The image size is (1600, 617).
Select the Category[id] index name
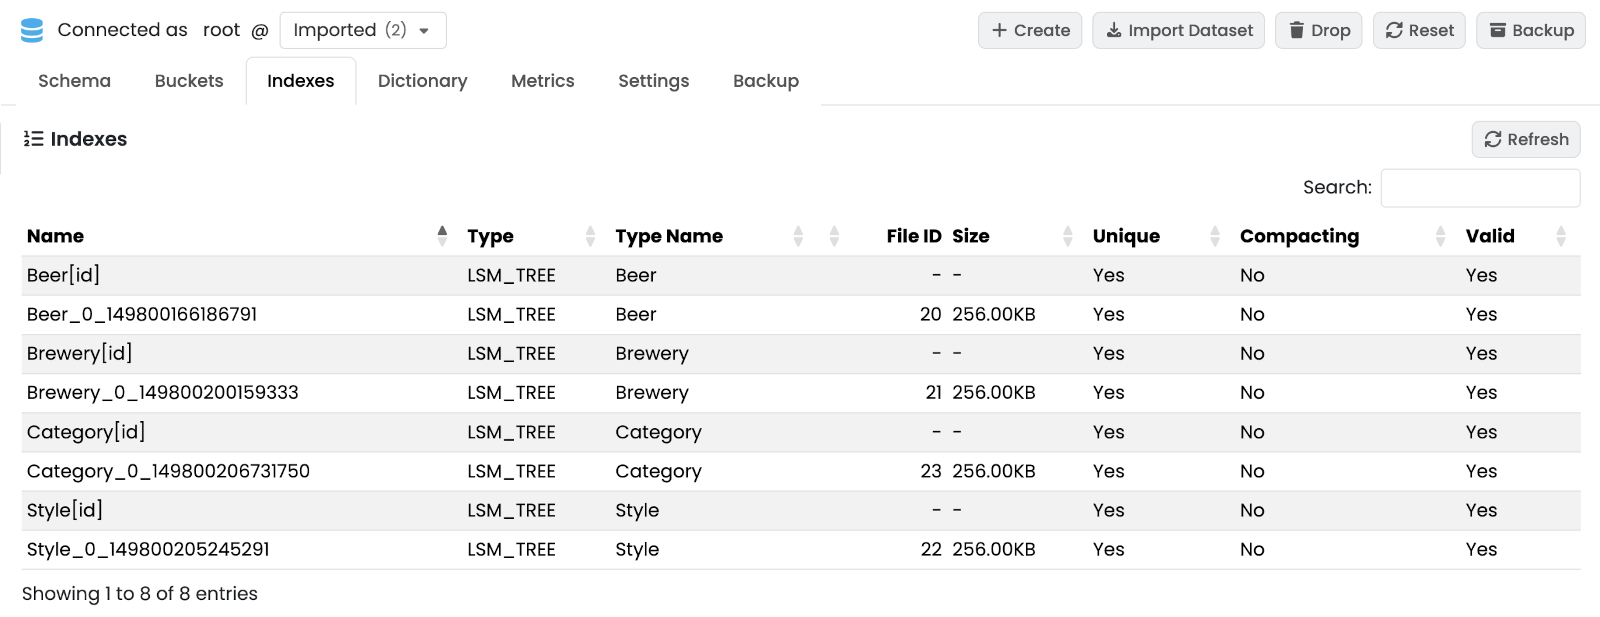(x=86, y=432)
